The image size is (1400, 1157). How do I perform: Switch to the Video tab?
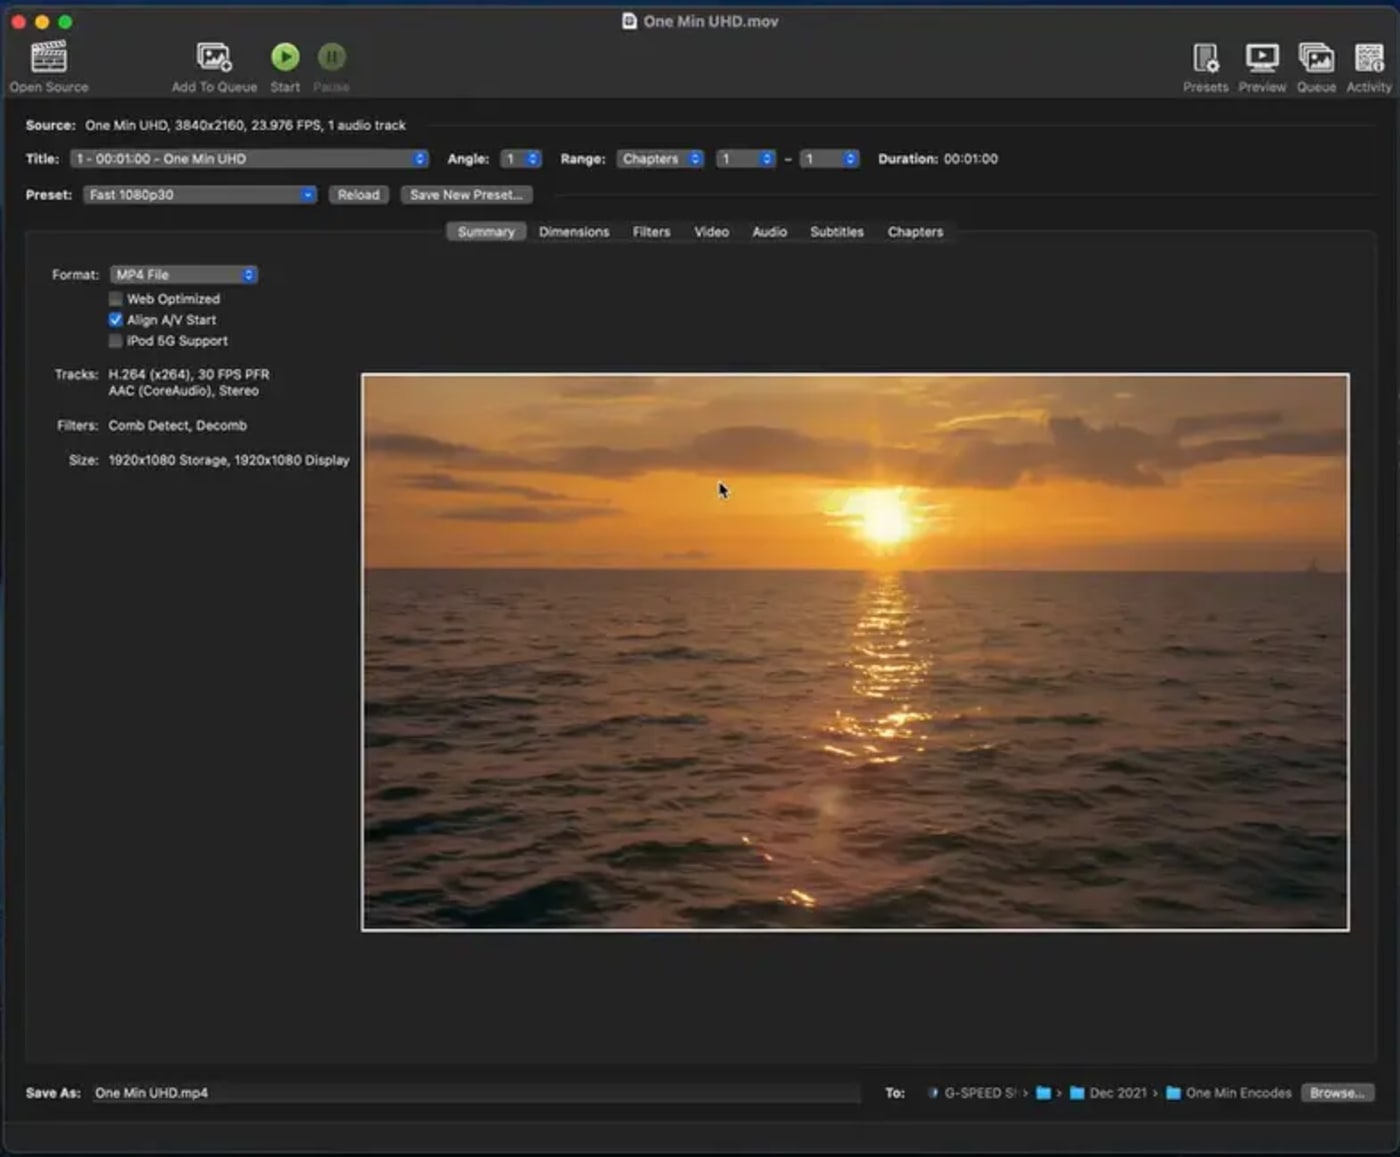tap(711, 231)
